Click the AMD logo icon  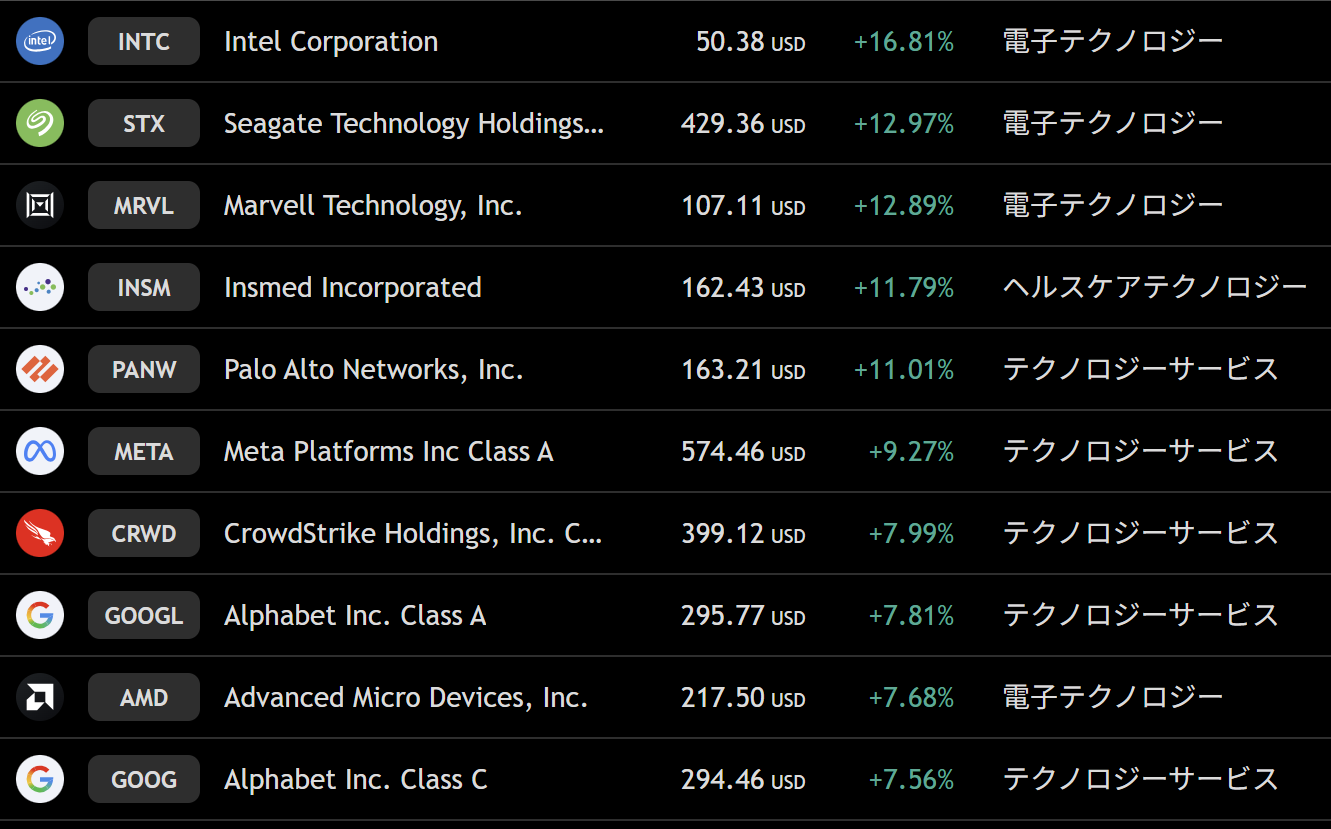click(x=40, y=698)
